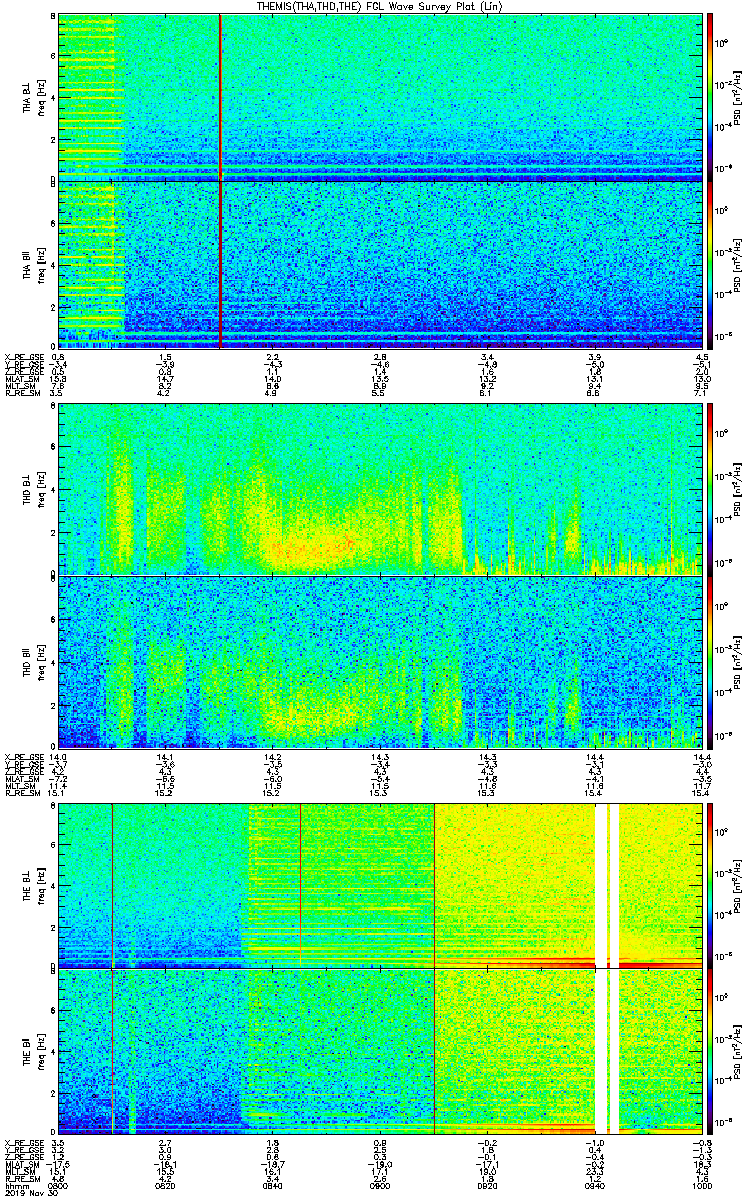Click the '0820' time tick label
The width and height of the screenshot is (750, 1200).
pos(165,1186)
